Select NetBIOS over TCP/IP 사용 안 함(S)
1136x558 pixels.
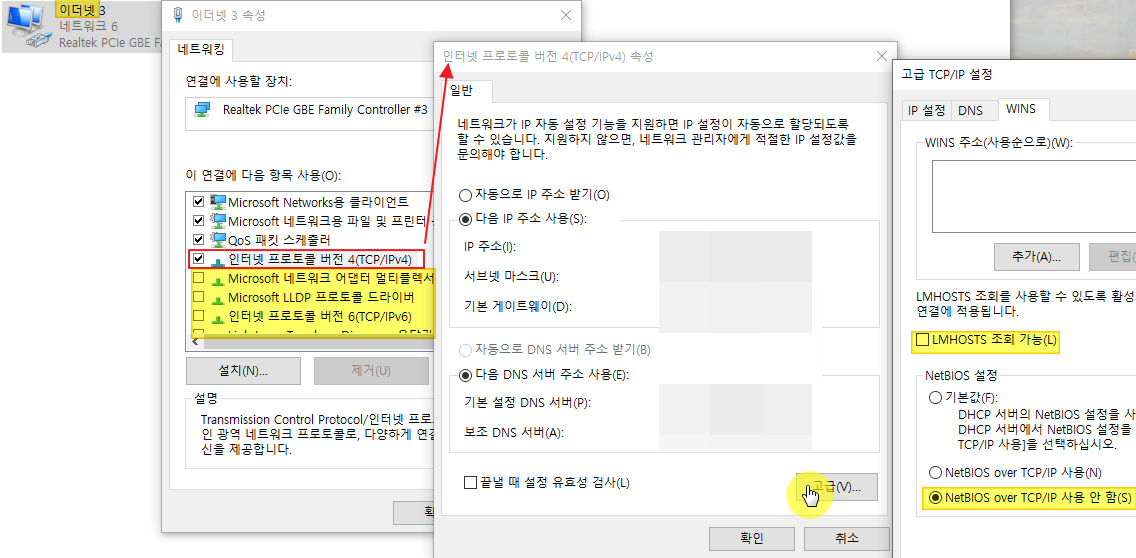[935, 497]
